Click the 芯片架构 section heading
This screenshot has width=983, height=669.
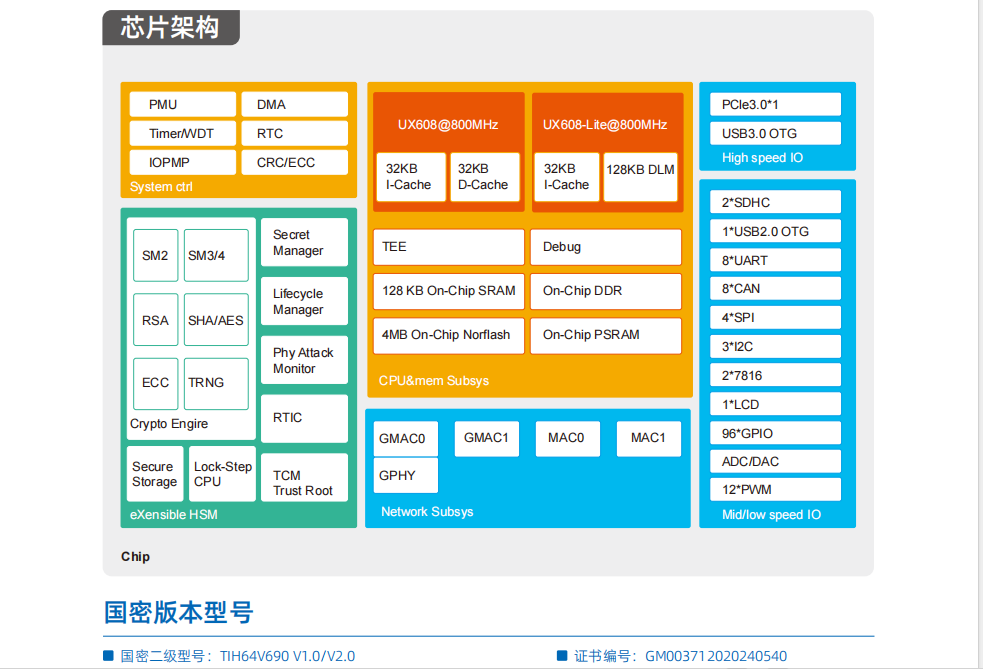[170, 28]
